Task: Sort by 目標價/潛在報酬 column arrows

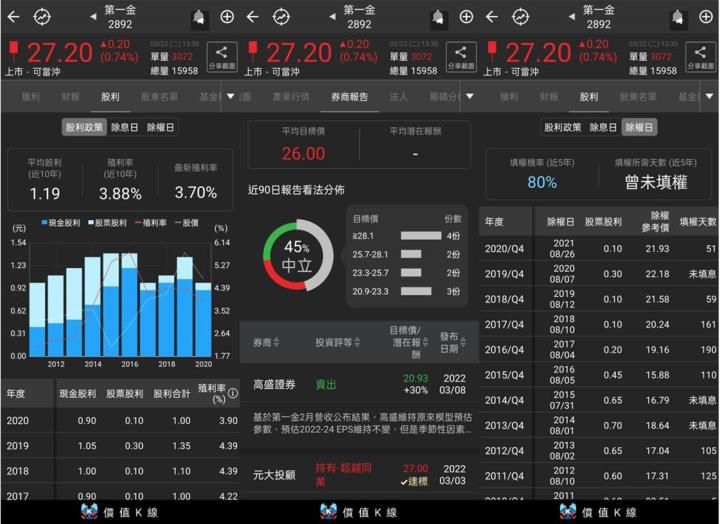Action: [425, 342]
